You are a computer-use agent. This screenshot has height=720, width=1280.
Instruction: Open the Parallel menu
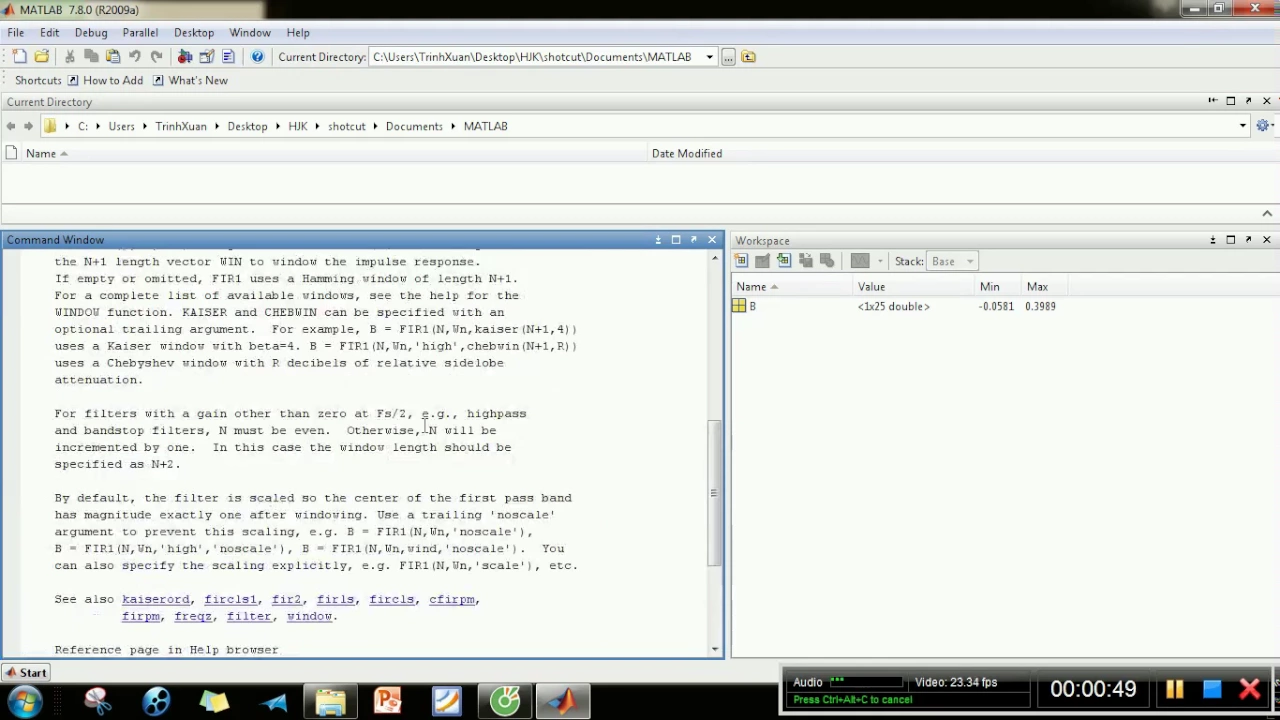click(x=140, y=32)
